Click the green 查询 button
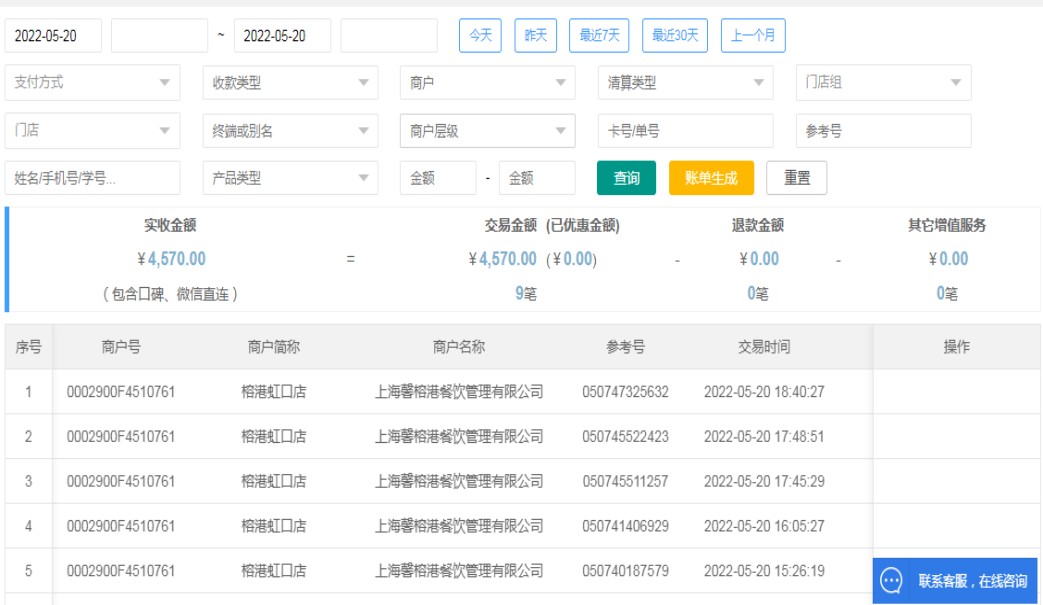The height and width of the screenshot is (605, 1043). [x=626, y=178]
